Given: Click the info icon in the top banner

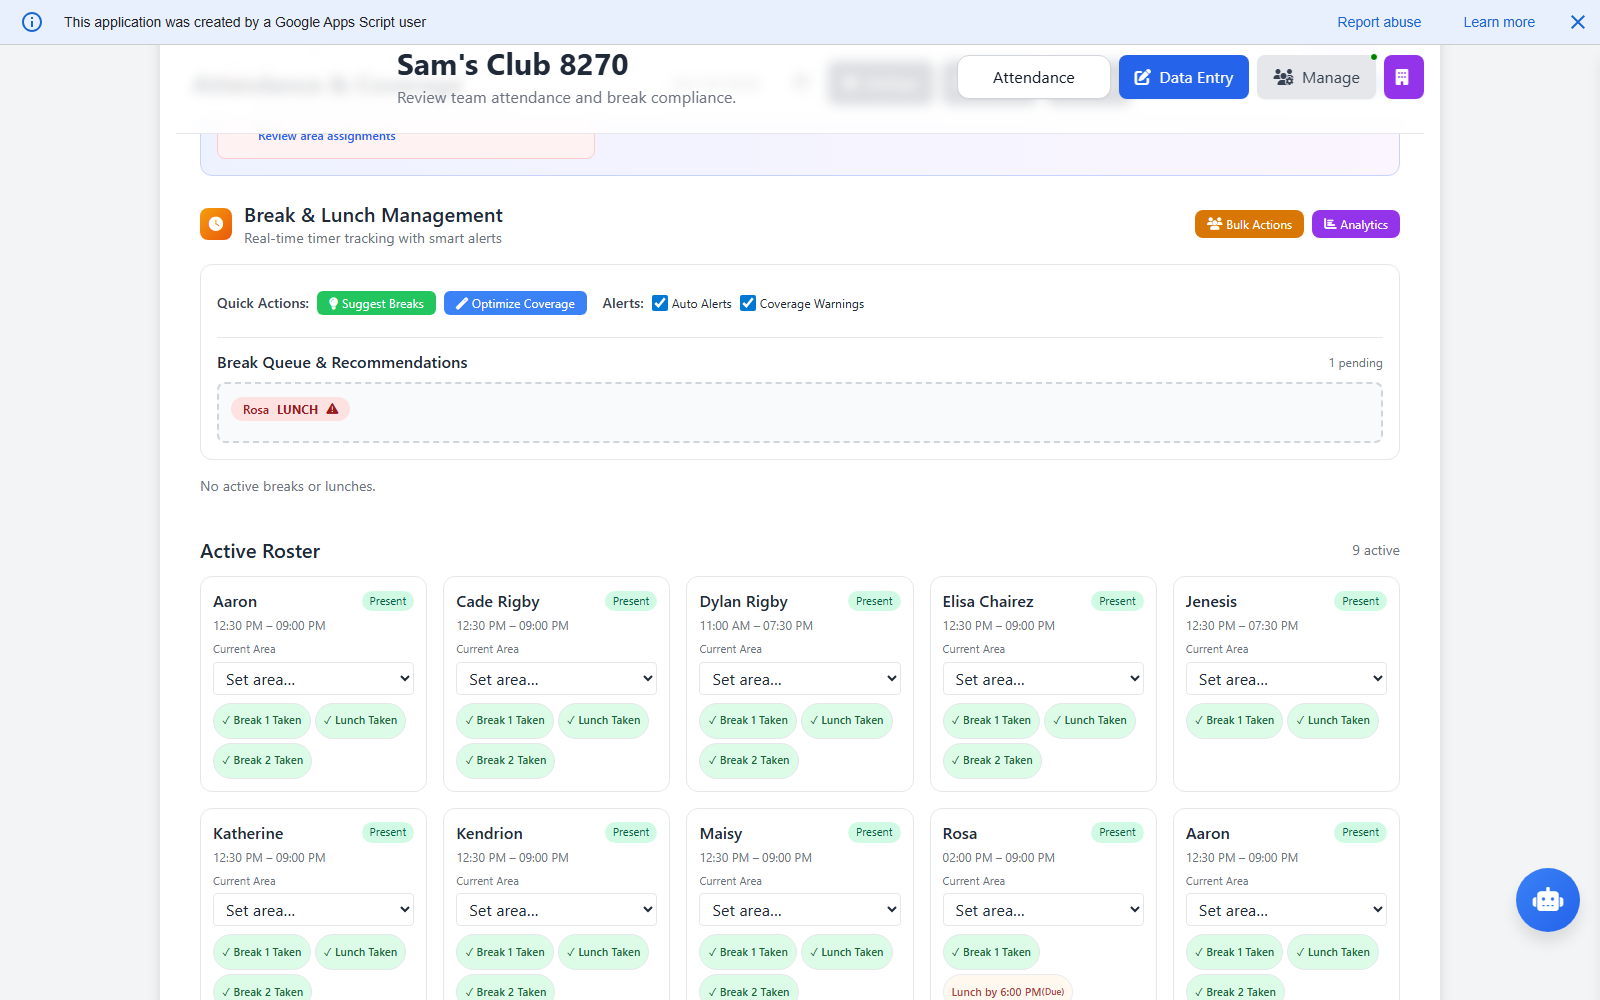Looking at the screenshot, I should click(x=31, y=22).
